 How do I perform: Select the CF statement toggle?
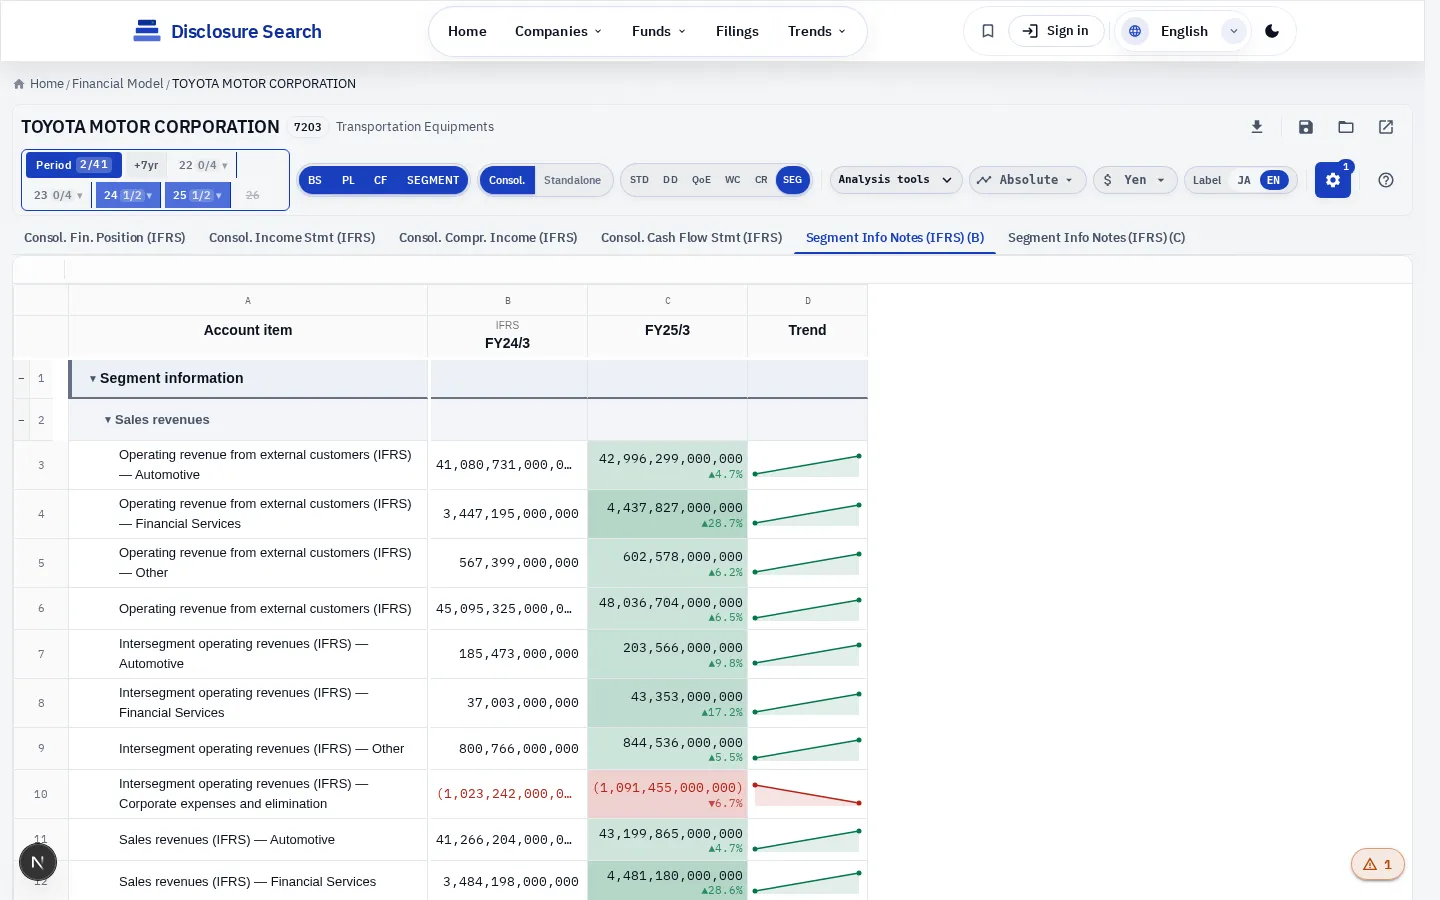pyautogui.click(x=380, y=180)
